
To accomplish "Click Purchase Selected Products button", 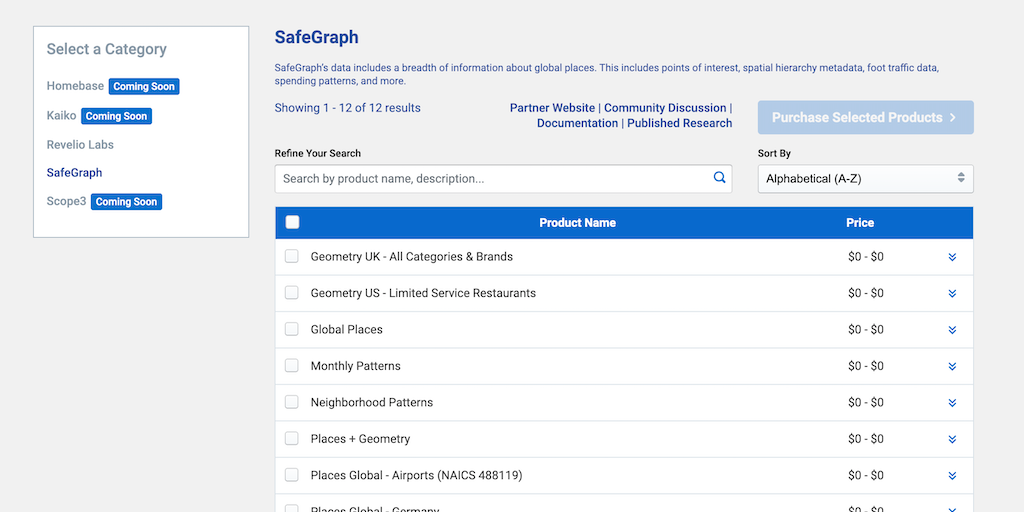I will (865, 117).
